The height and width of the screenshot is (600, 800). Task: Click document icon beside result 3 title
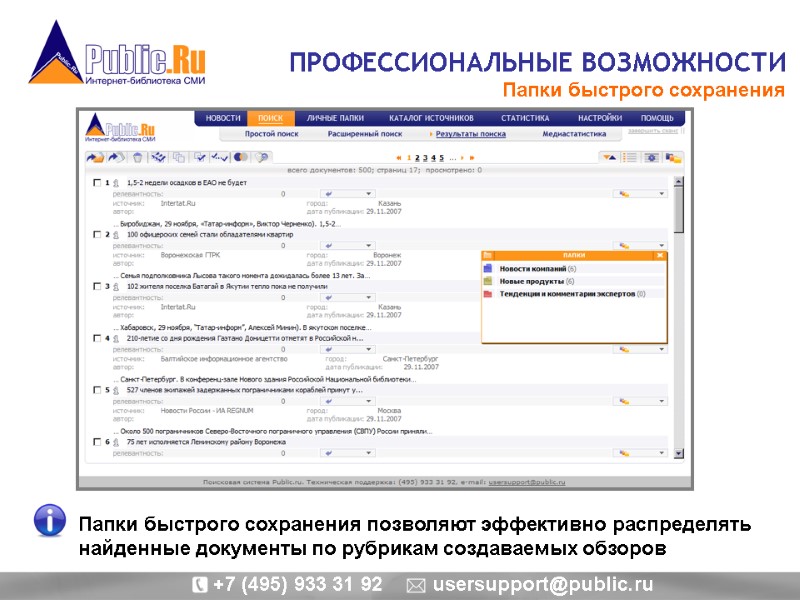(x=116, y=287)
